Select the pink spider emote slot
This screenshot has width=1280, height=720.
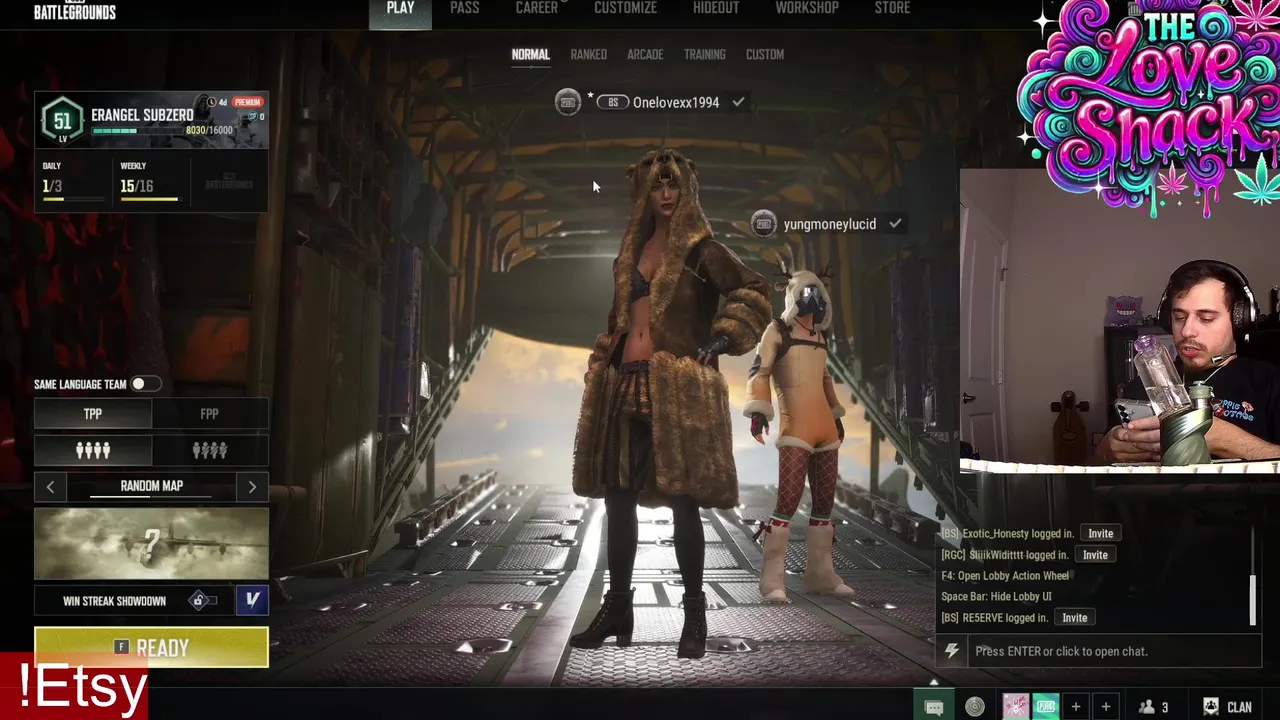pos(1016,706)
